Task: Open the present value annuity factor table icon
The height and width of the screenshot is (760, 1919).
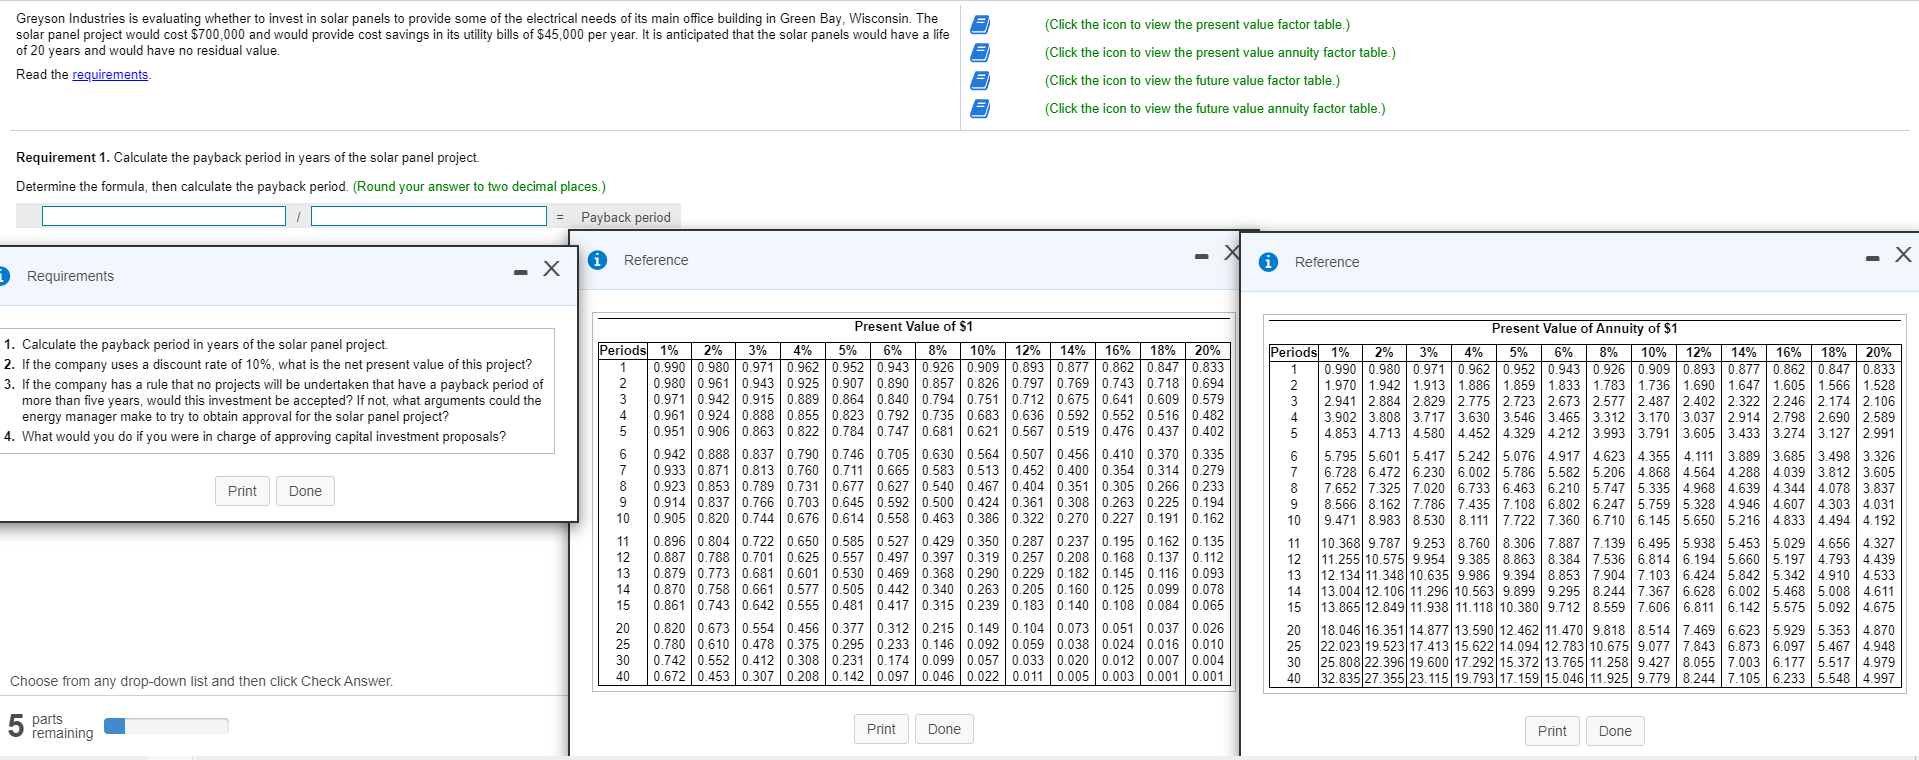Action: (981, 52)
